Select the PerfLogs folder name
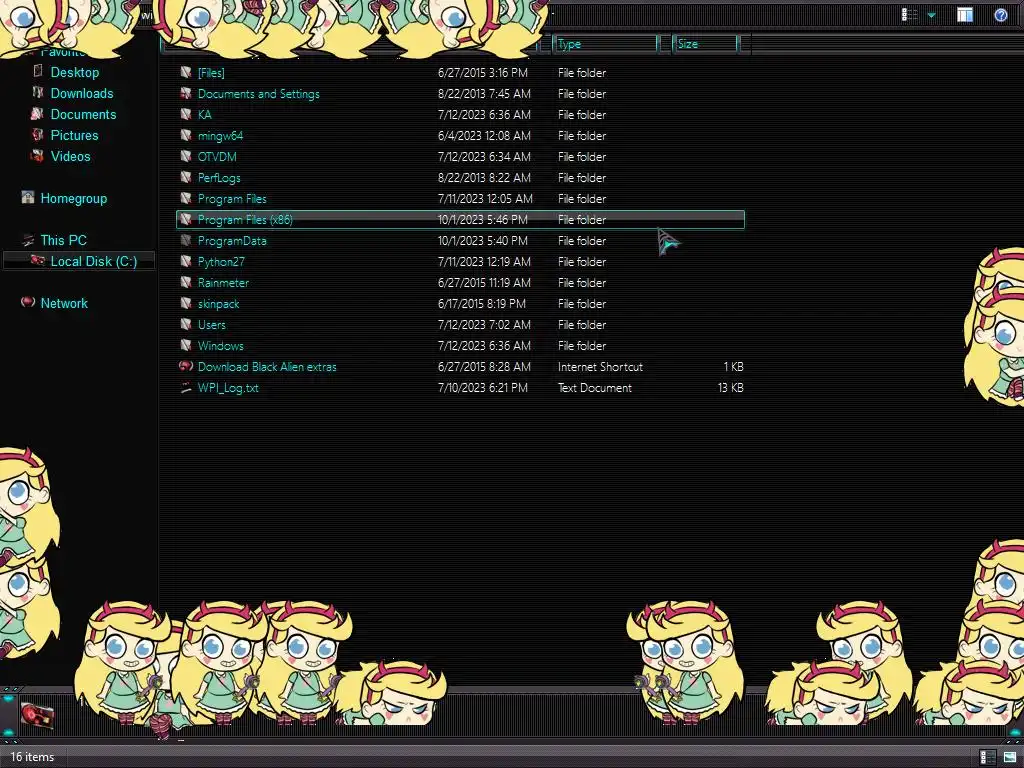The width and height of the screenshot is (1024, 768). [x=219, y=178]
